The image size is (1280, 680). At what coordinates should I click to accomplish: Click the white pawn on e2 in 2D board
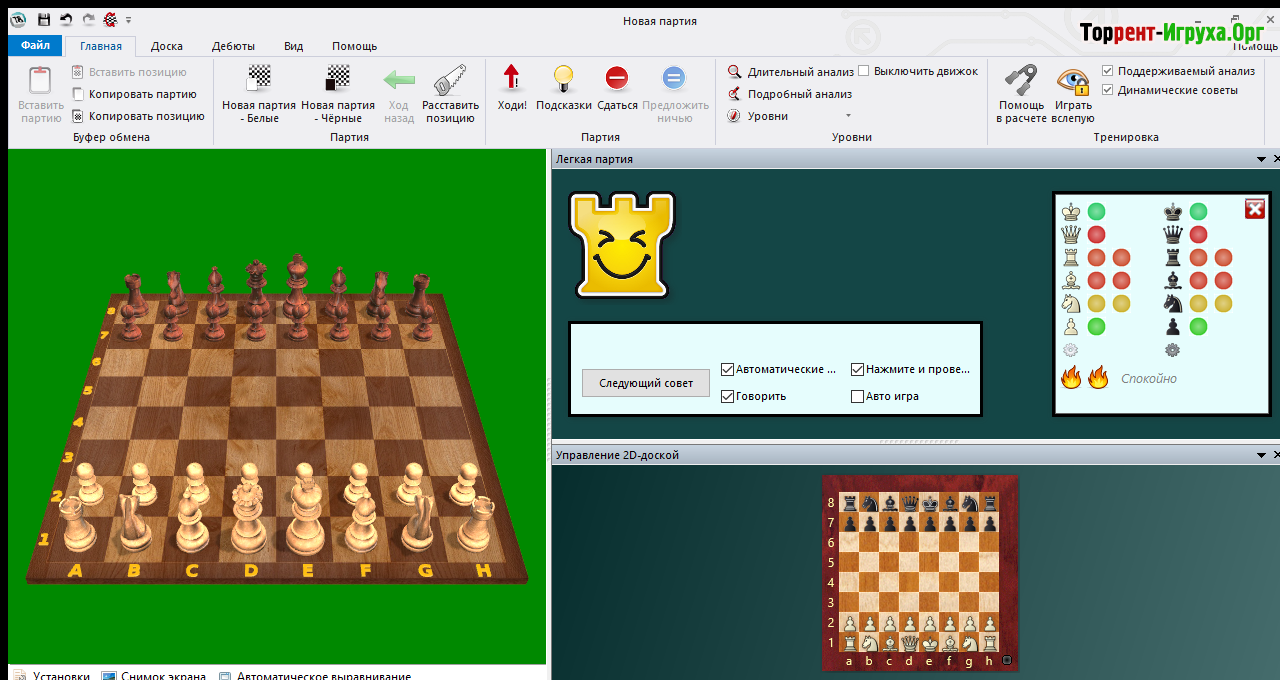click(x=930, y=623)
